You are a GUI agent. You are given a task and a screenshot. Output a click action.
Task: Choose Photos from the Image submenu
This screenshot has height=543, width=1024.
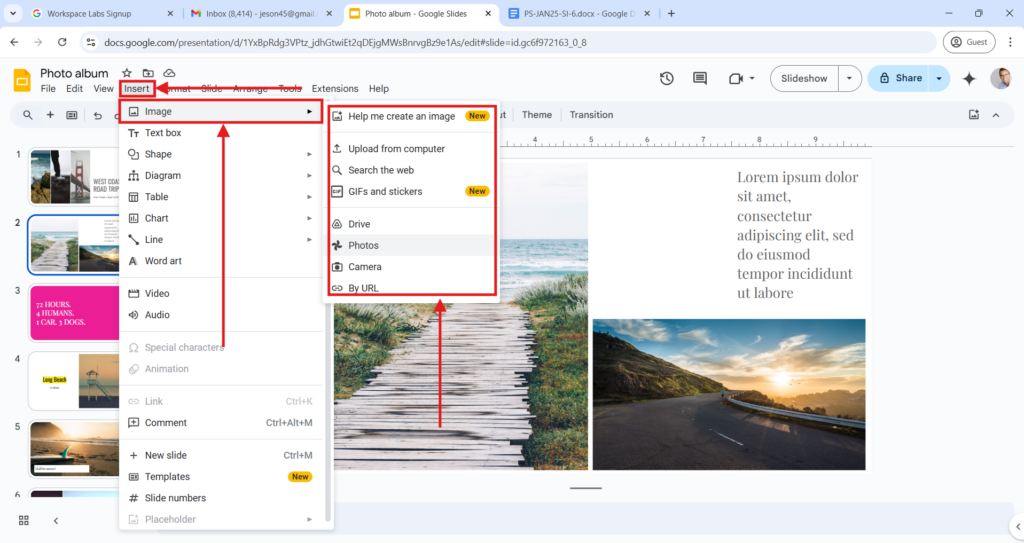coord(363,245)
